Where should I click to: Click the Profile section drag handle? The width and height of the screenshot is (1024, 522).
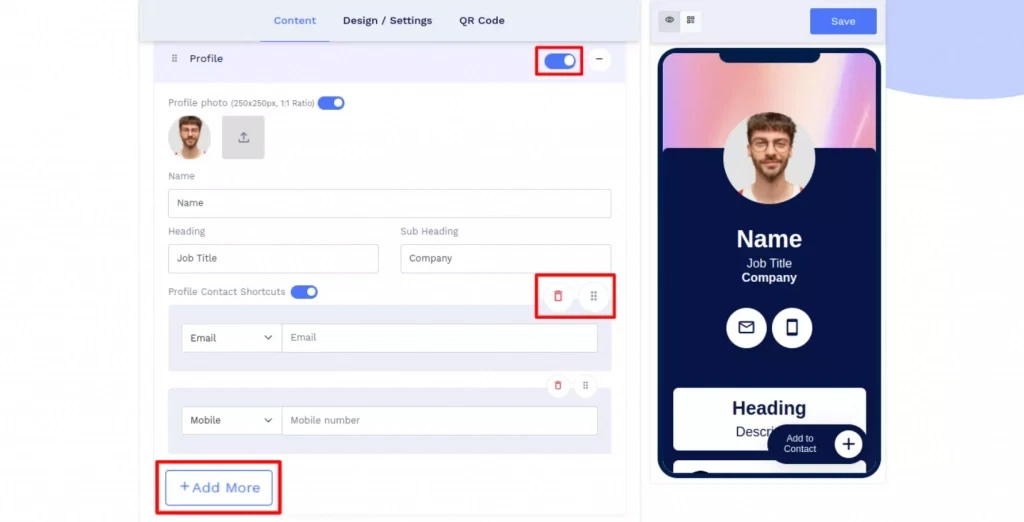[174, 59]
